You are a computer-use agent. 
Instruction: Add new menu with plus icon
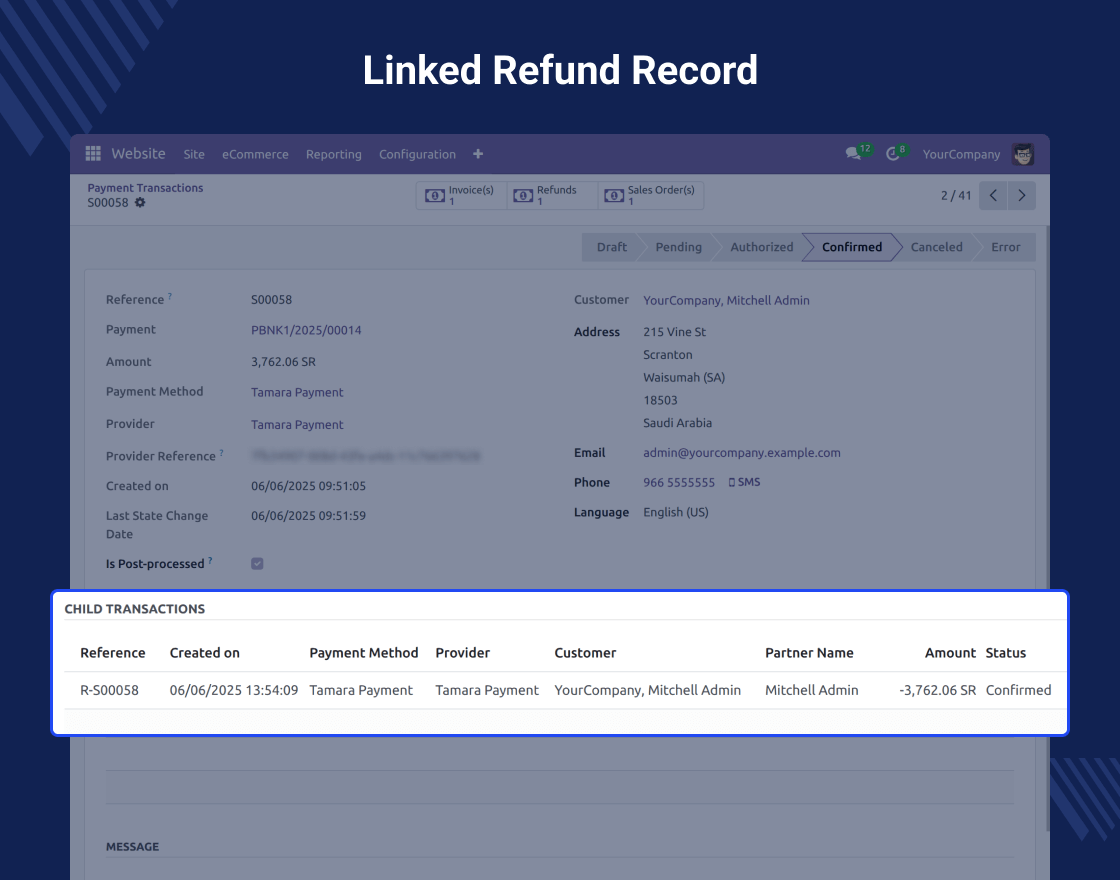coord(478,154)
